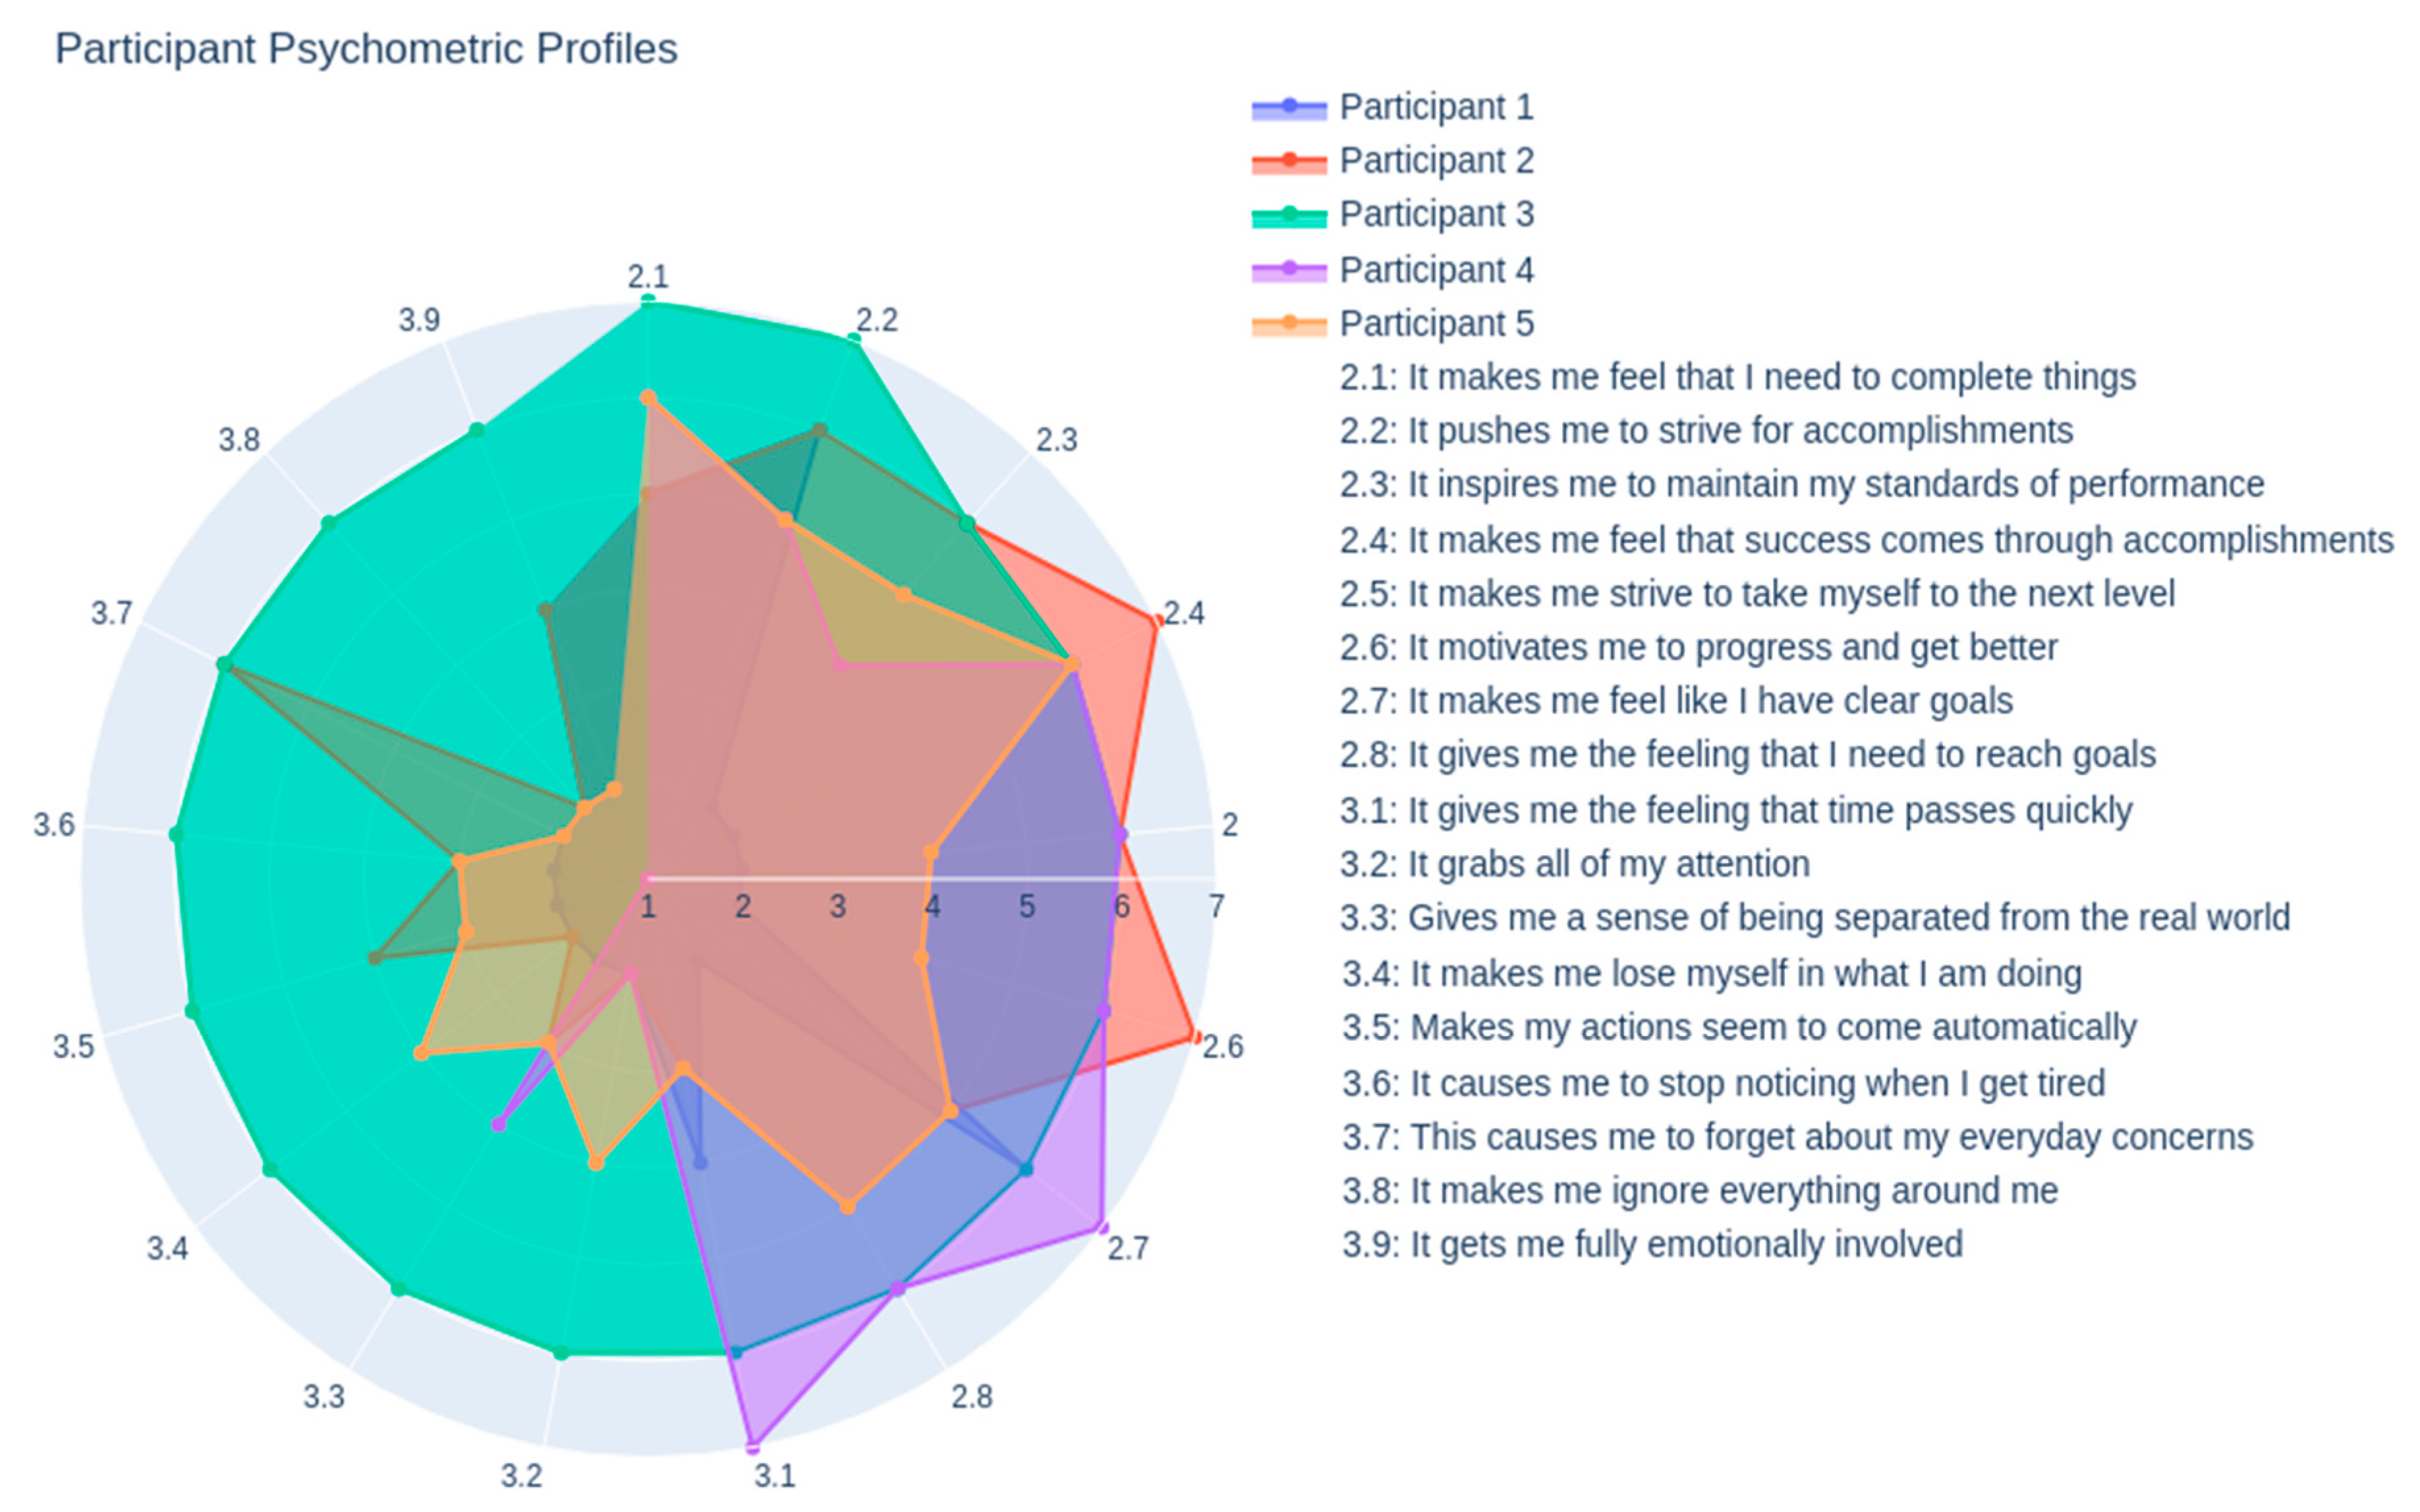Click the 2.3 angular axis label
The image size is (2420, 1512).
tap(1056, 440)
